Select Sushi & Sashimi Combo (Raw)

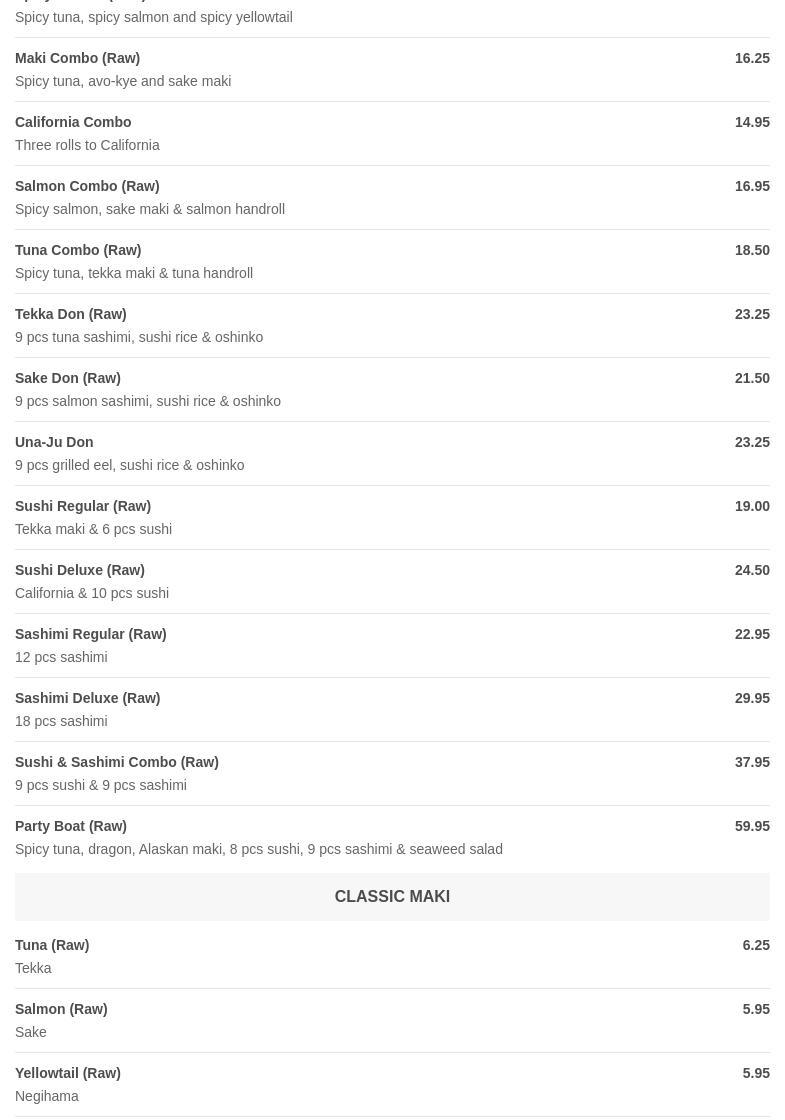(392, 774)
